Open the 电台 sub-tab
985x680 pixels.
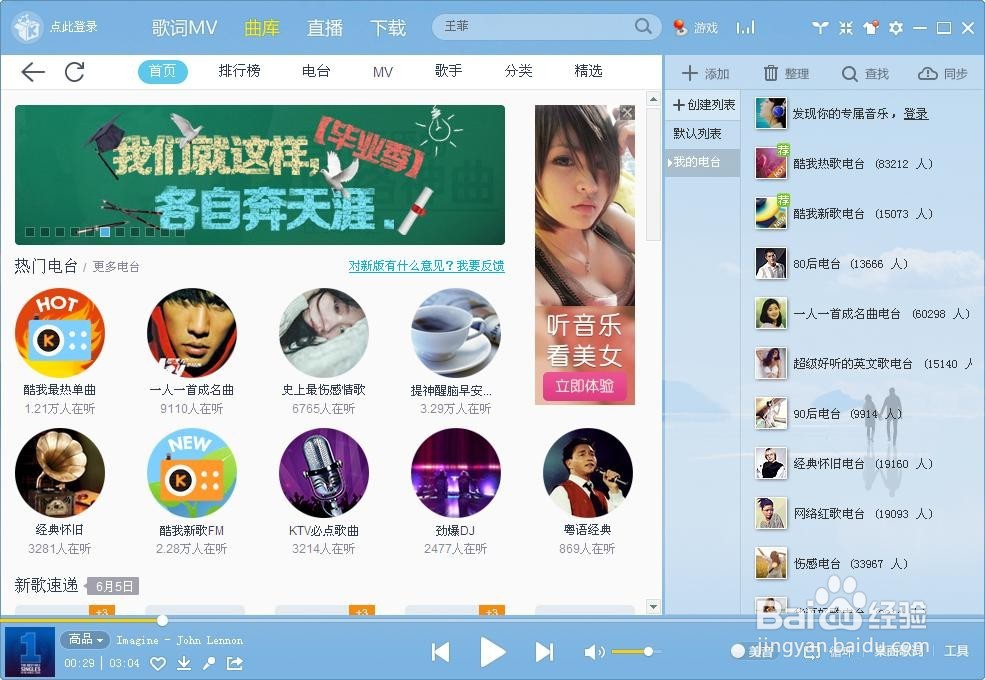coord(316,71)
